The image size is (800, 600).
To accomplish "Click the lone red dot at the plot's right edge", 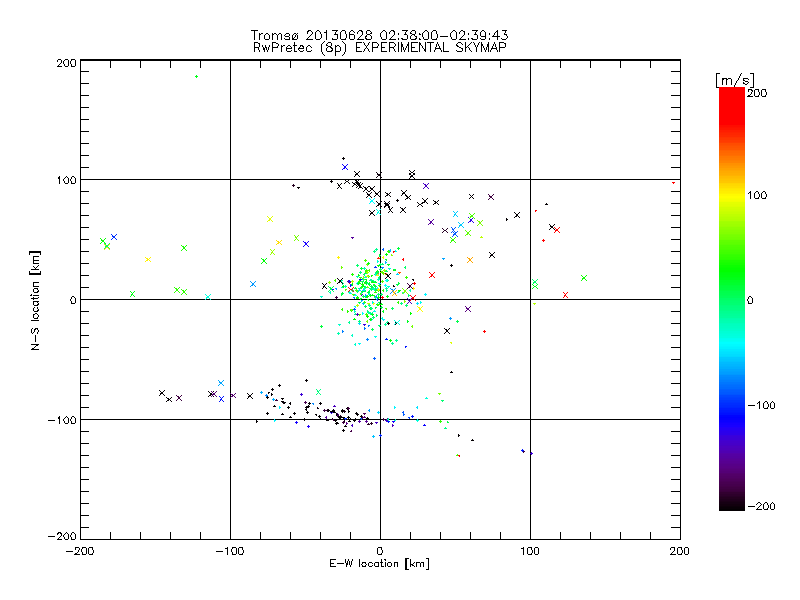I will pos(673,183).
